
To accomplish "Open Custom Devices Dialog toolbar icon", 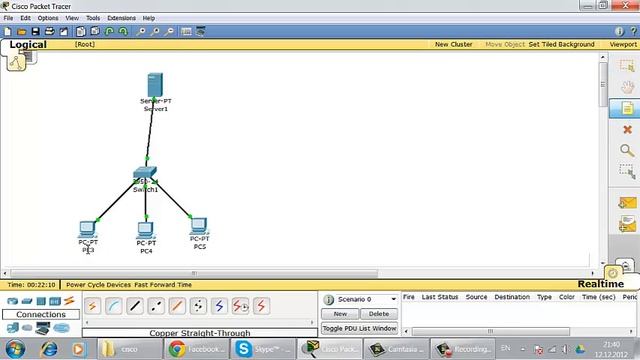I will click(x=200, y=31).
